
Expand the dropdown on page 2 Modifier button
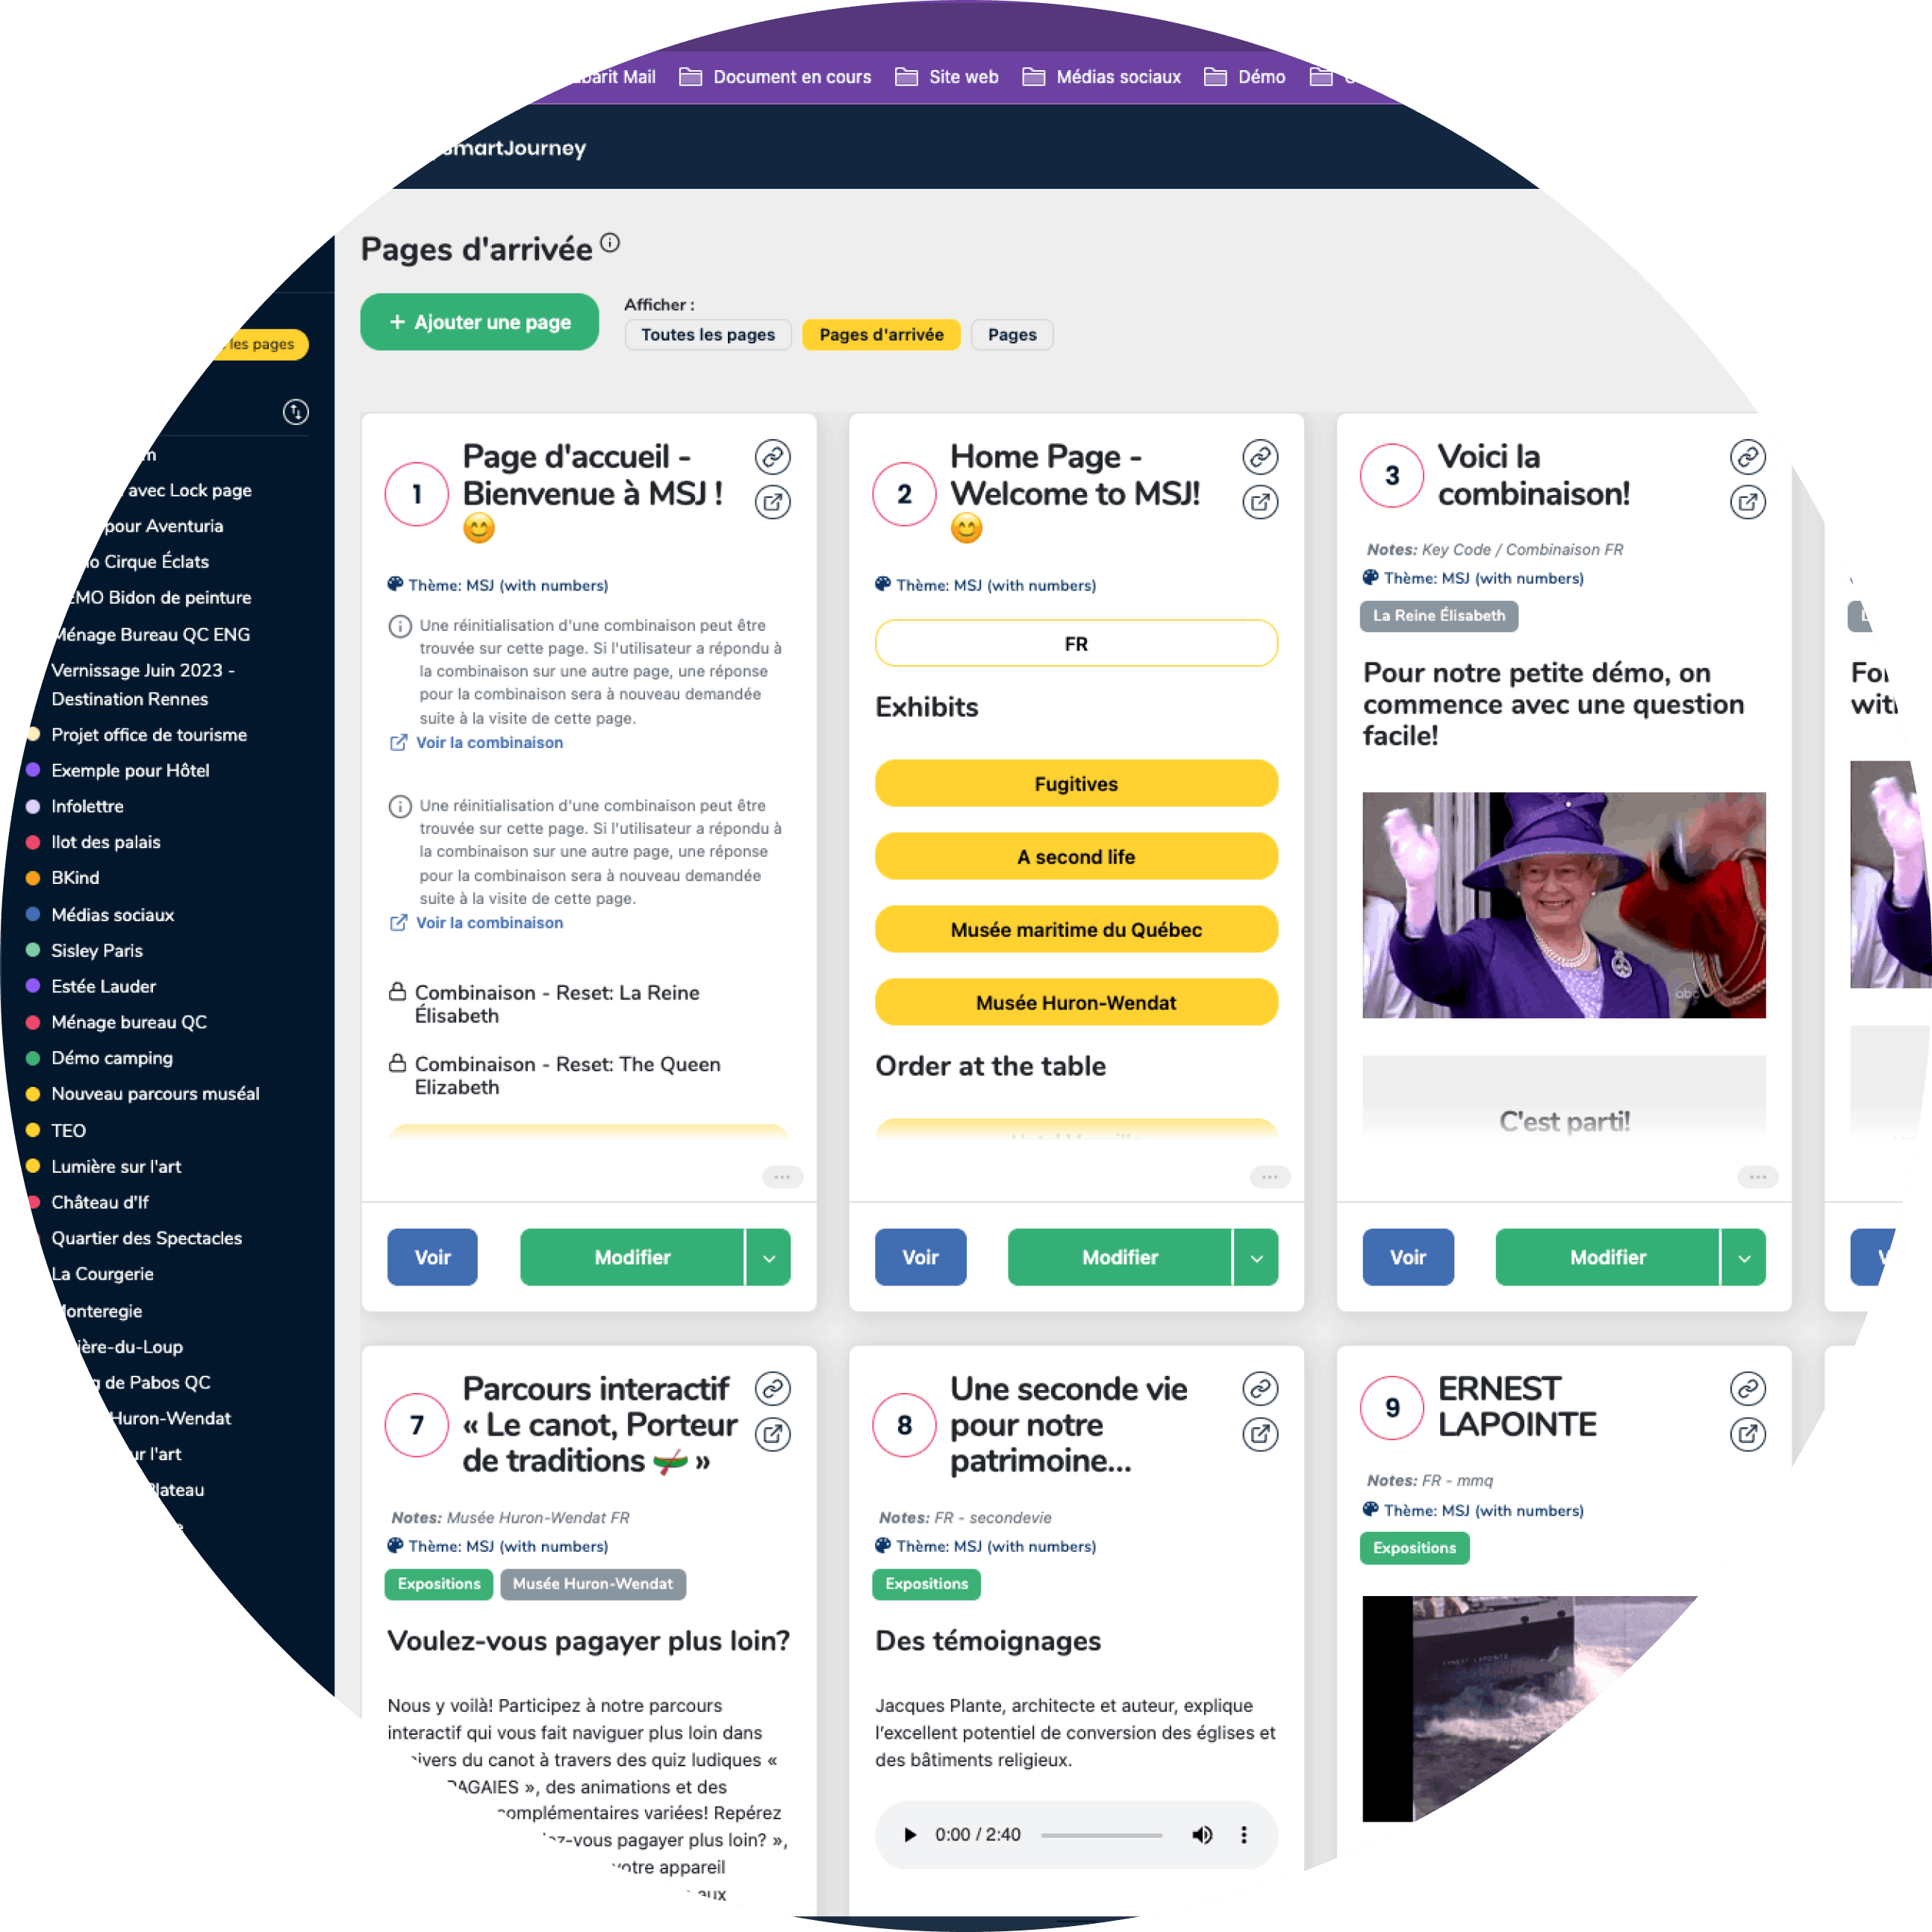pyautogui.click(x=1258, y=1258)
